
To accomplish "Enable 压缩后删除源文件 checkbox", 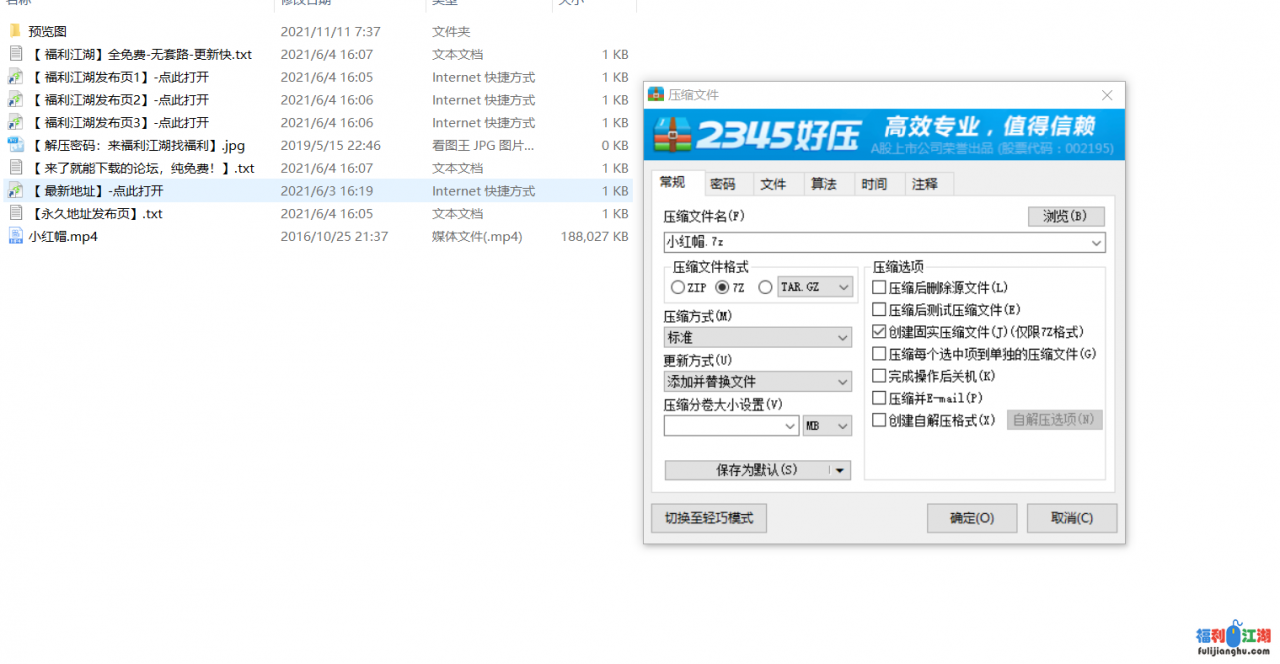I will pyautogui.click(x=879, y=288).
